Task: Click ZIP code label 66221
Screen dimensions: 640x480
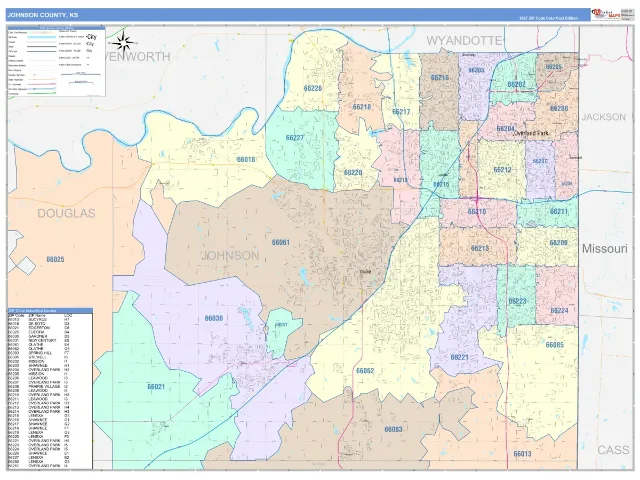Action: [460, 357]
